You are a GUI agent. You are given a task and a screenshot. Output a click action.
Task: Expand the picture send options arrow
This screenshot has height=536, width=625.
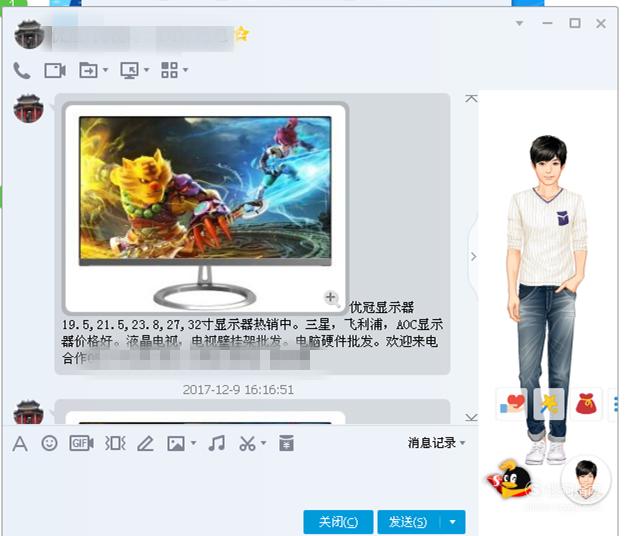[193, 443]
